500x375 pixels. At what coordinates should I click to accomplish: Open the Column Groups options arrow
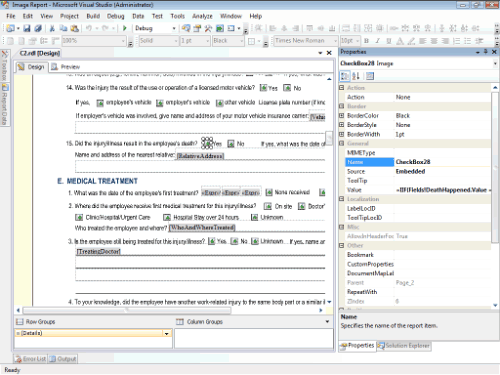(x=327, y=322)
